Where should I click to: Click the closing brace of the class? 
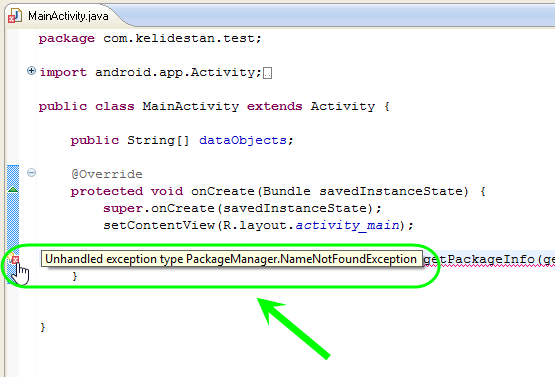43,327
